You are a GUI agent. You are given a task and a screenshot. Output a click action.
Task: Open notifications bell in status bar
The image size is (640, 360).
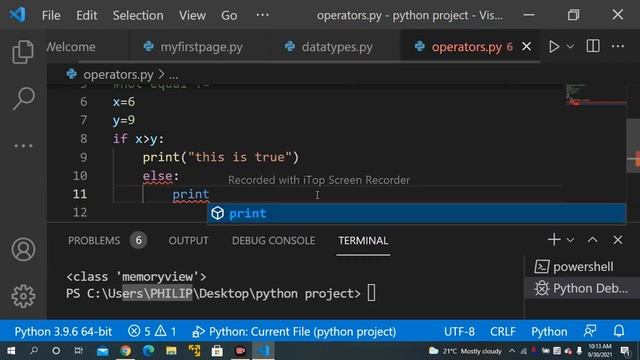pyautogui.click(x=619, y=331)
